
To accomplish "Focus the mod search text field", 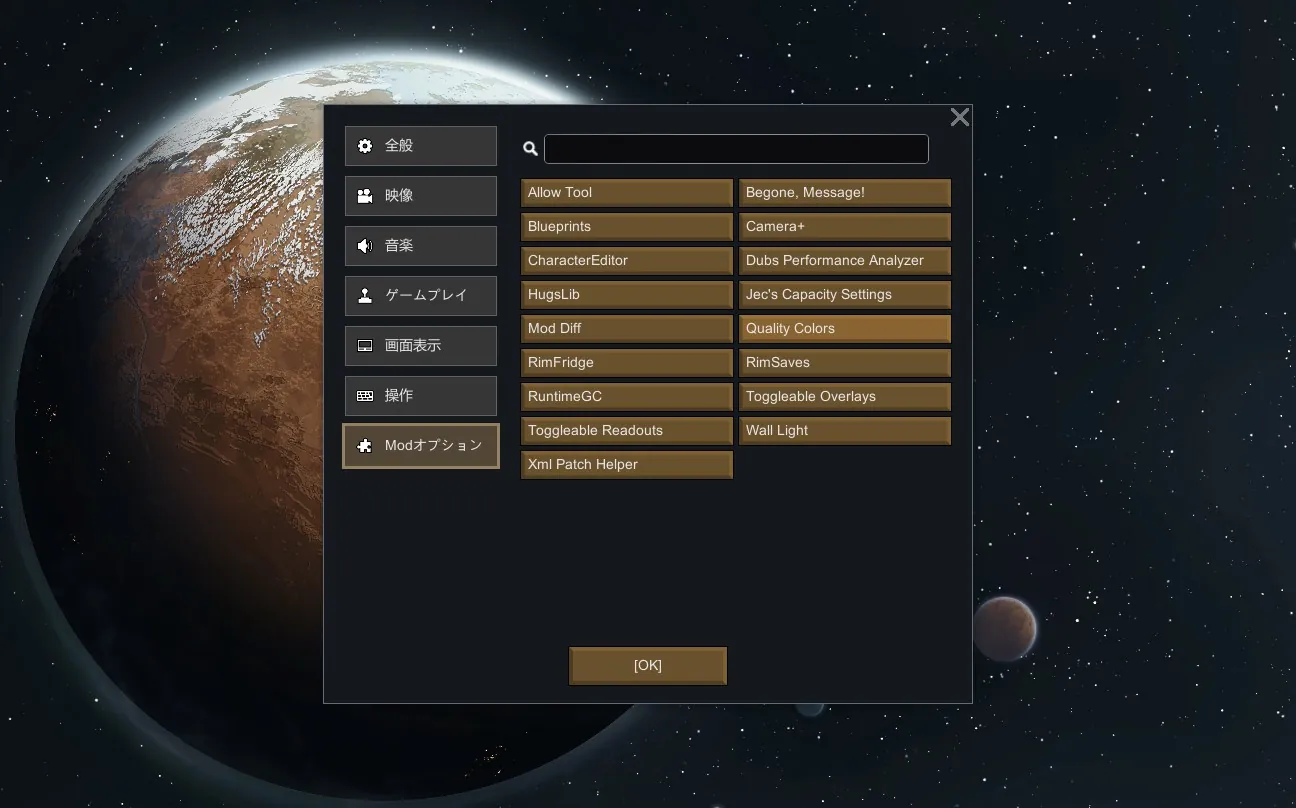I will 736,149.
